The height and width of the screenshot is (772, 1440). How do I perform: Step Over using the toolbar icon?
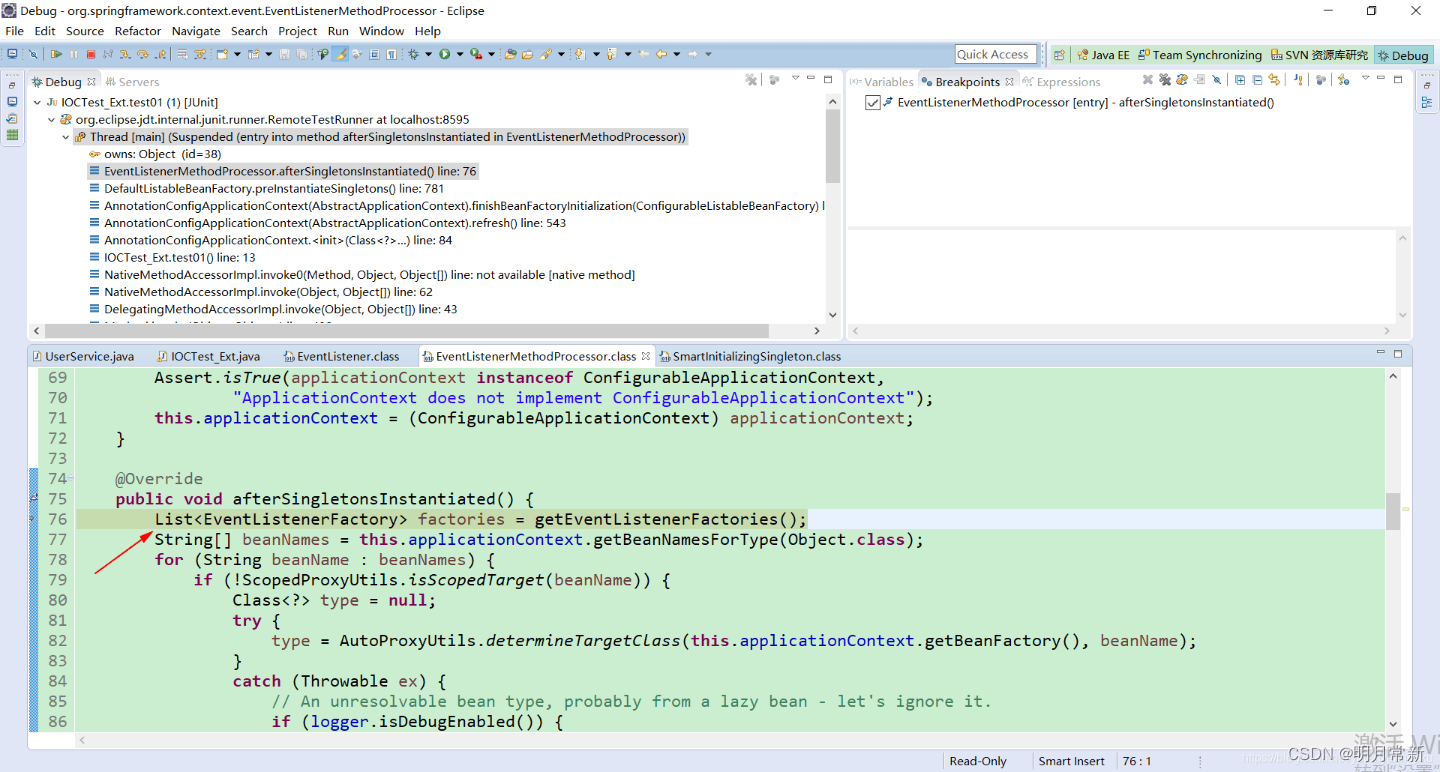pos(142,54)
